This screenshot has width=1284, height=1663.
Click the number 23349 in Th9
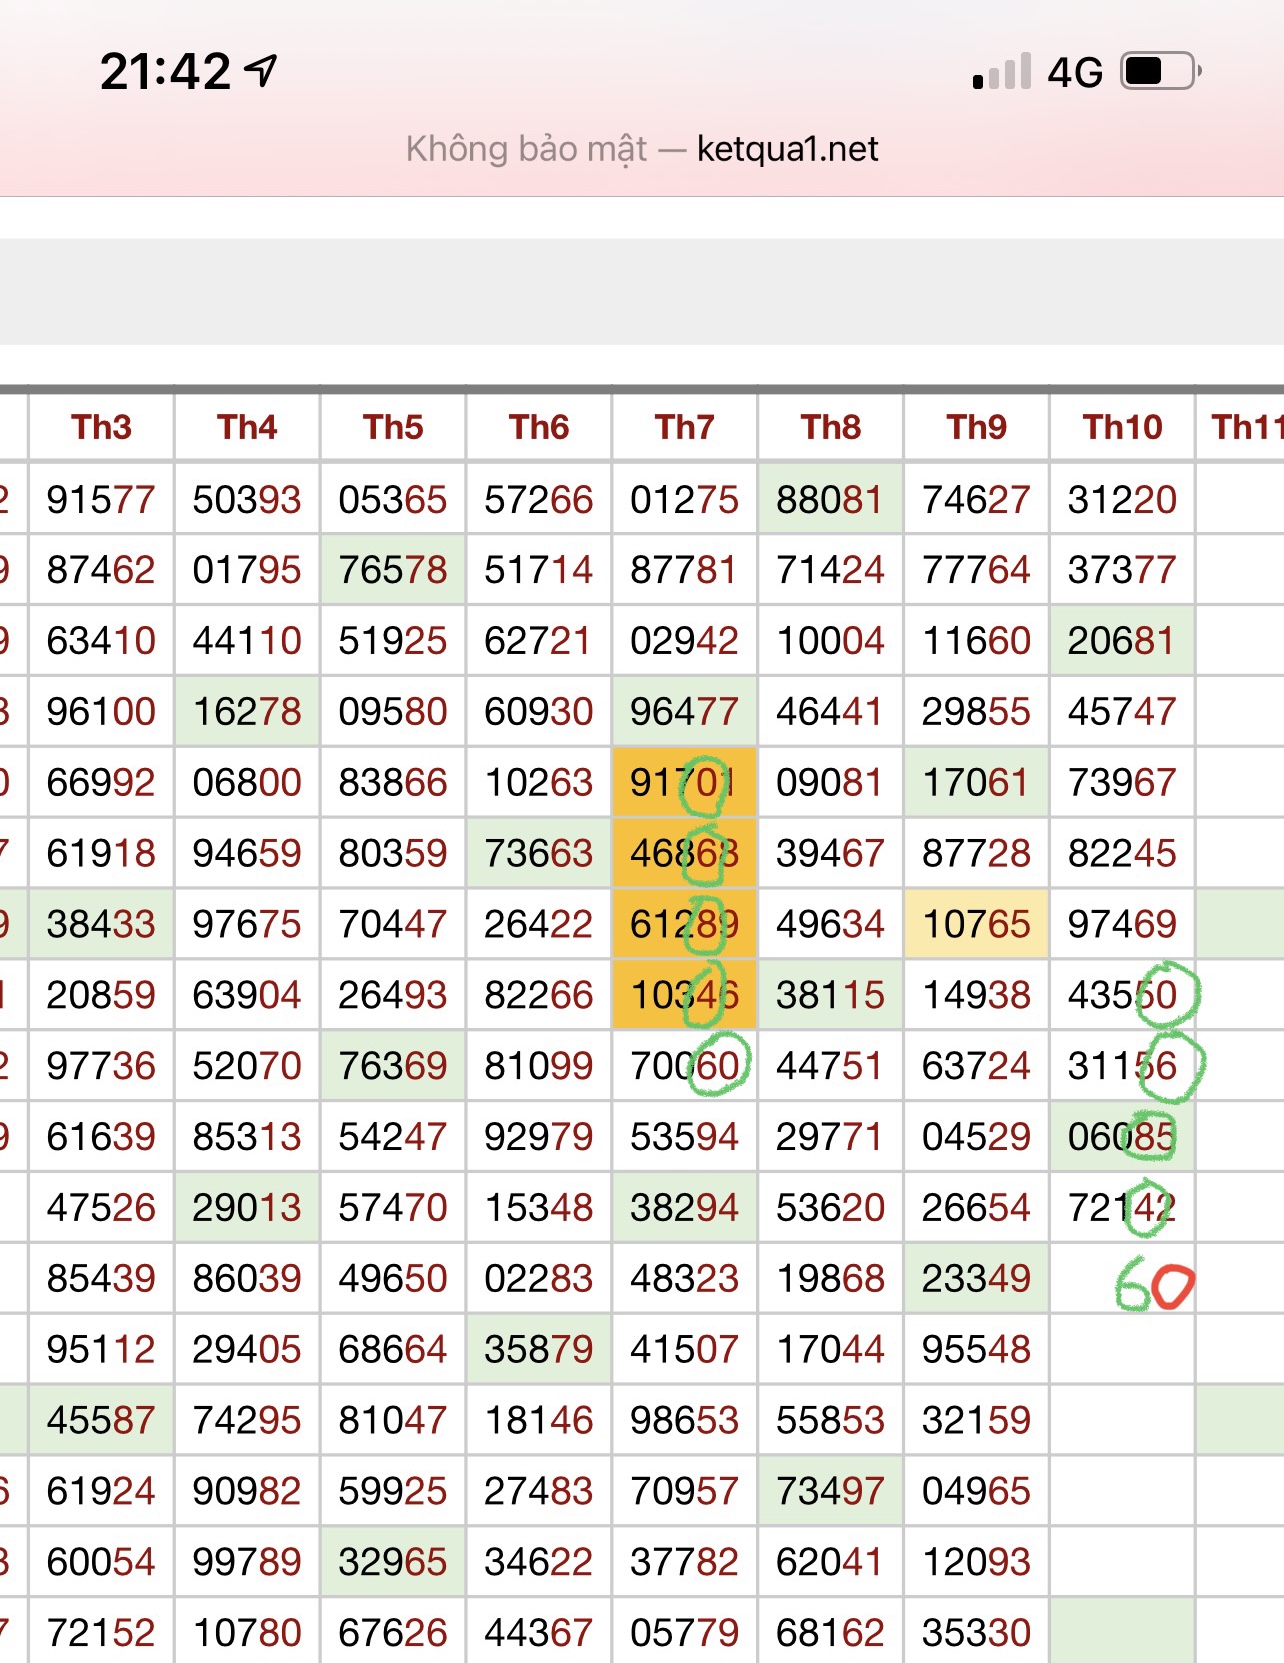click(976, 1278)
